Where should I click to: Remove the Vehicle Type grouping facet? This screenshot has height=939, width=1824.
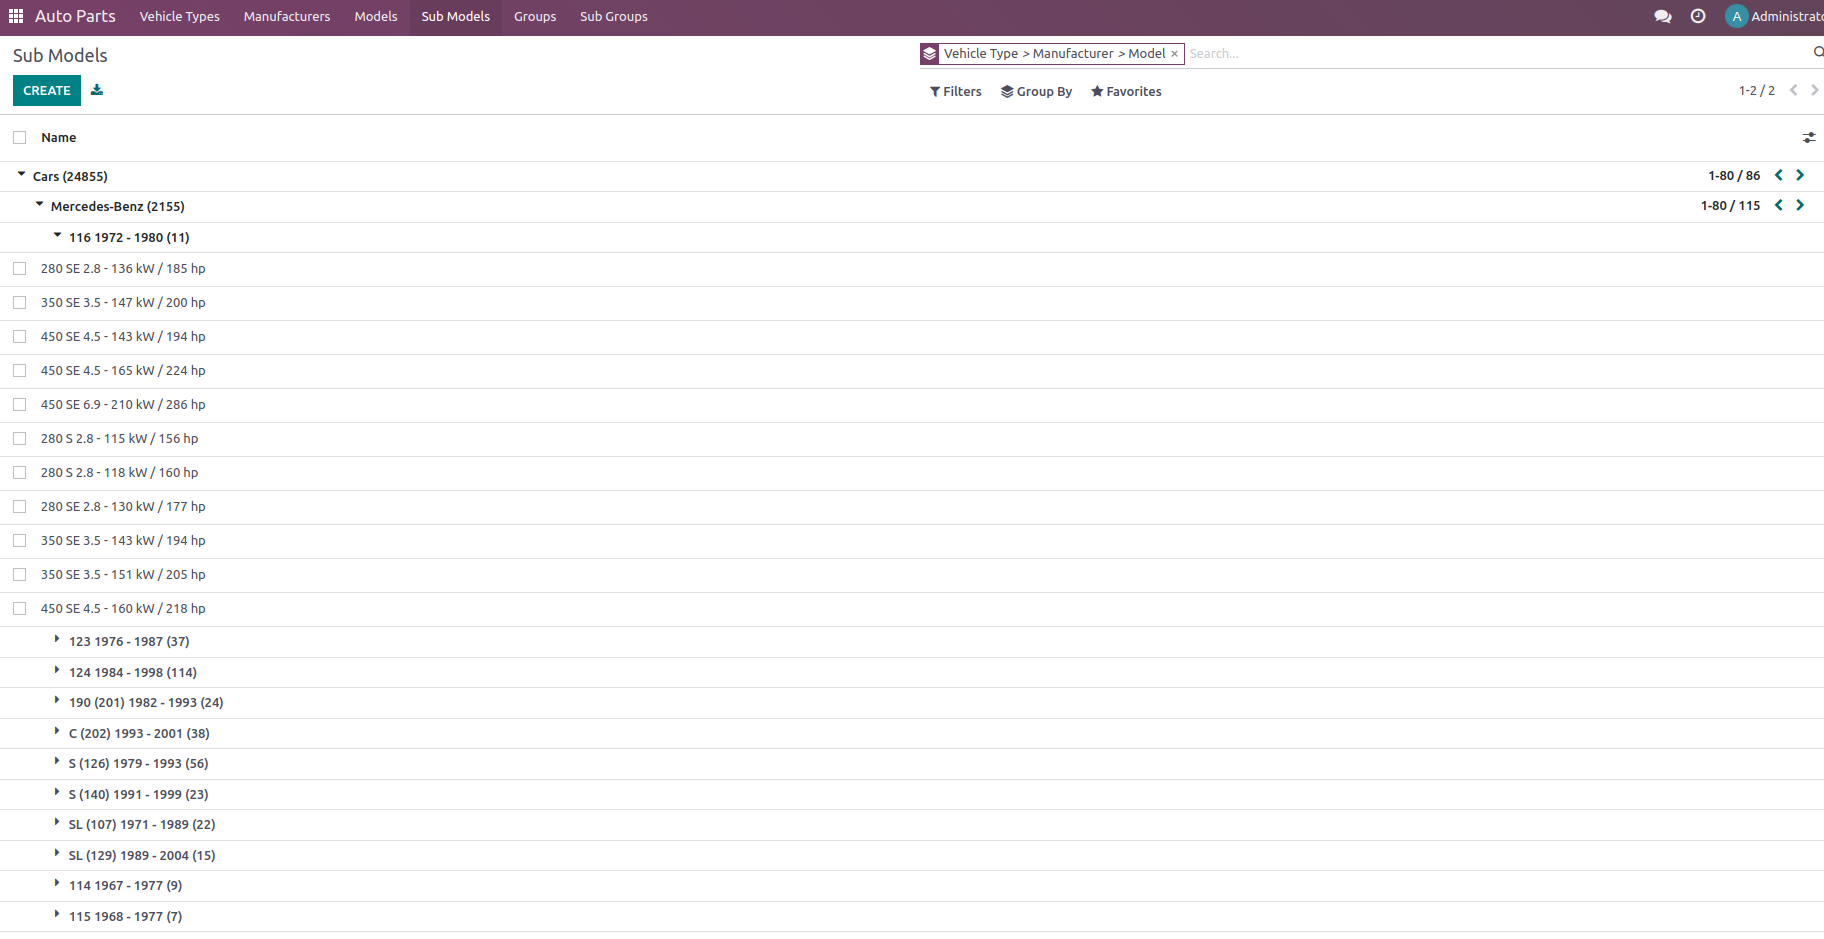coord(1174,54)
